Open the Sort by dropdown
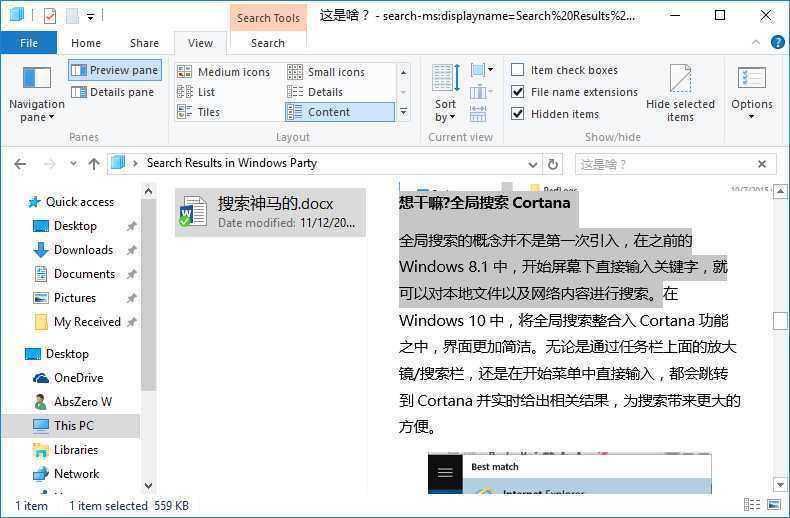This screenshot has width=790, height=518. click(x=445, y=94)
